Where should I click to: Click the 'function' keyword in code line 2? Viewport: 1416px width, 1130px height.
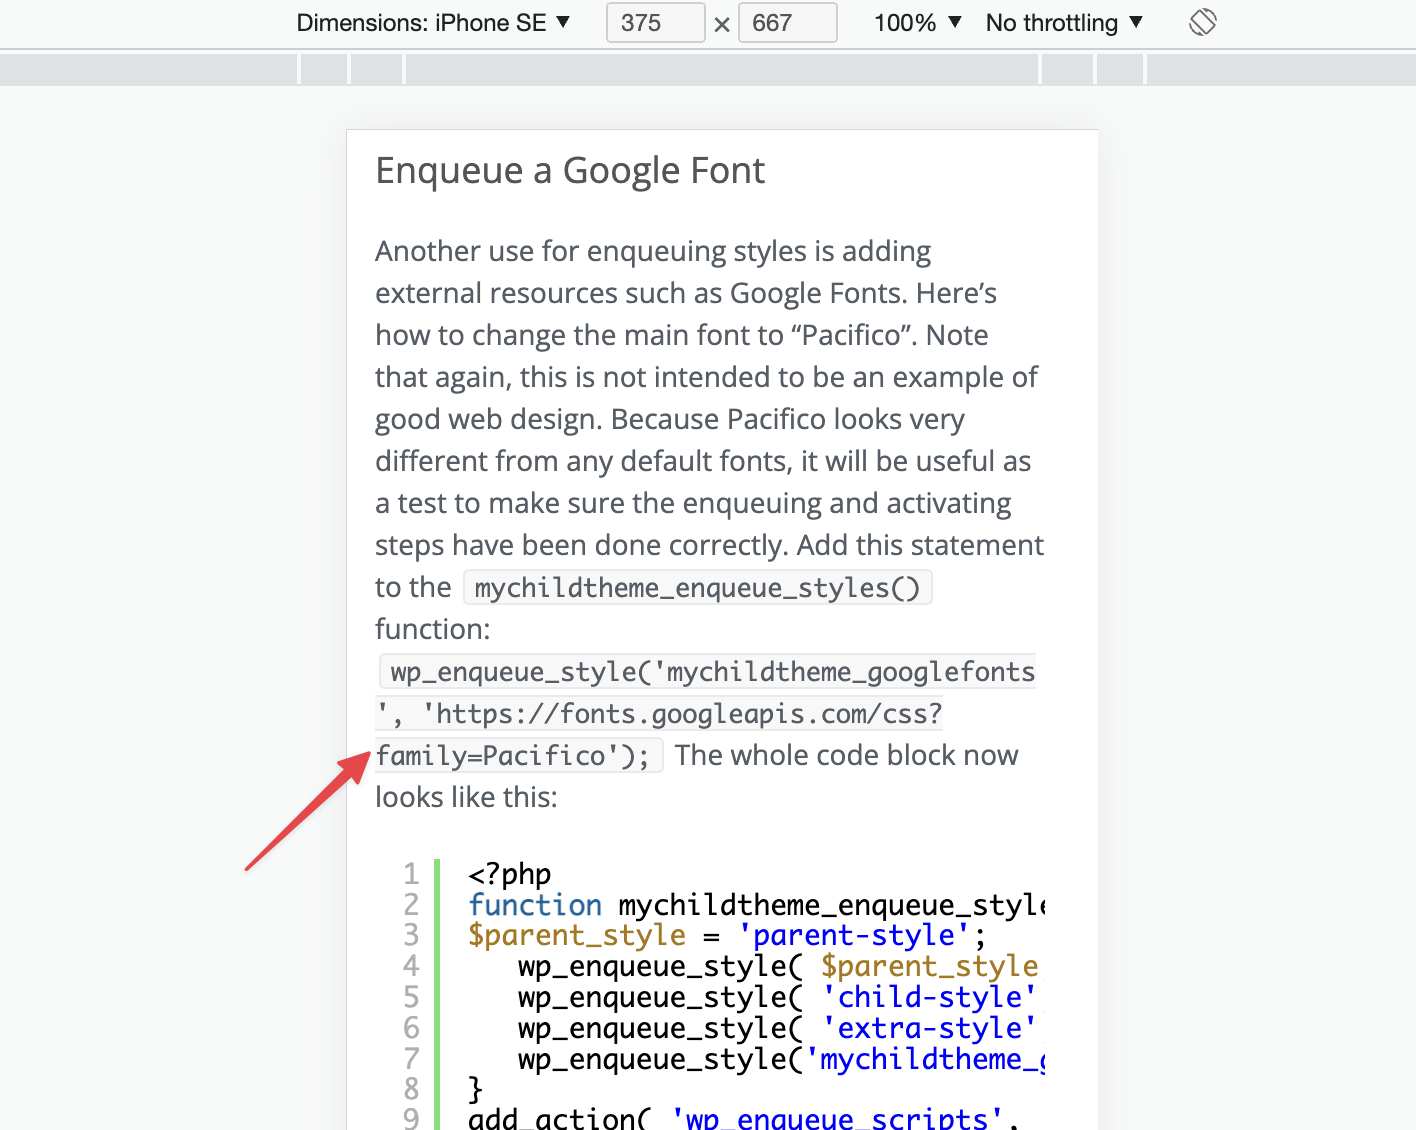tap(535, 905)
